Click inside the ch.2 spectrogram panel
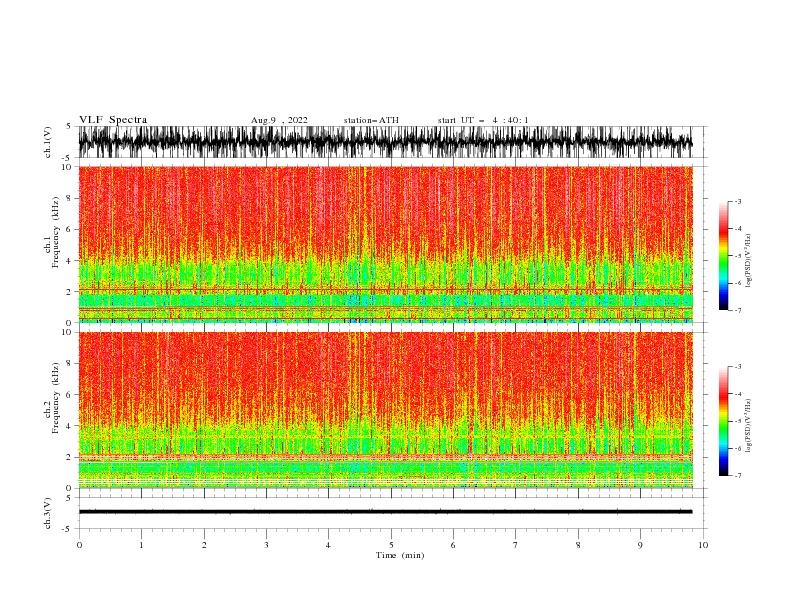This screenshot has height=612, width=792. [385, 410]
